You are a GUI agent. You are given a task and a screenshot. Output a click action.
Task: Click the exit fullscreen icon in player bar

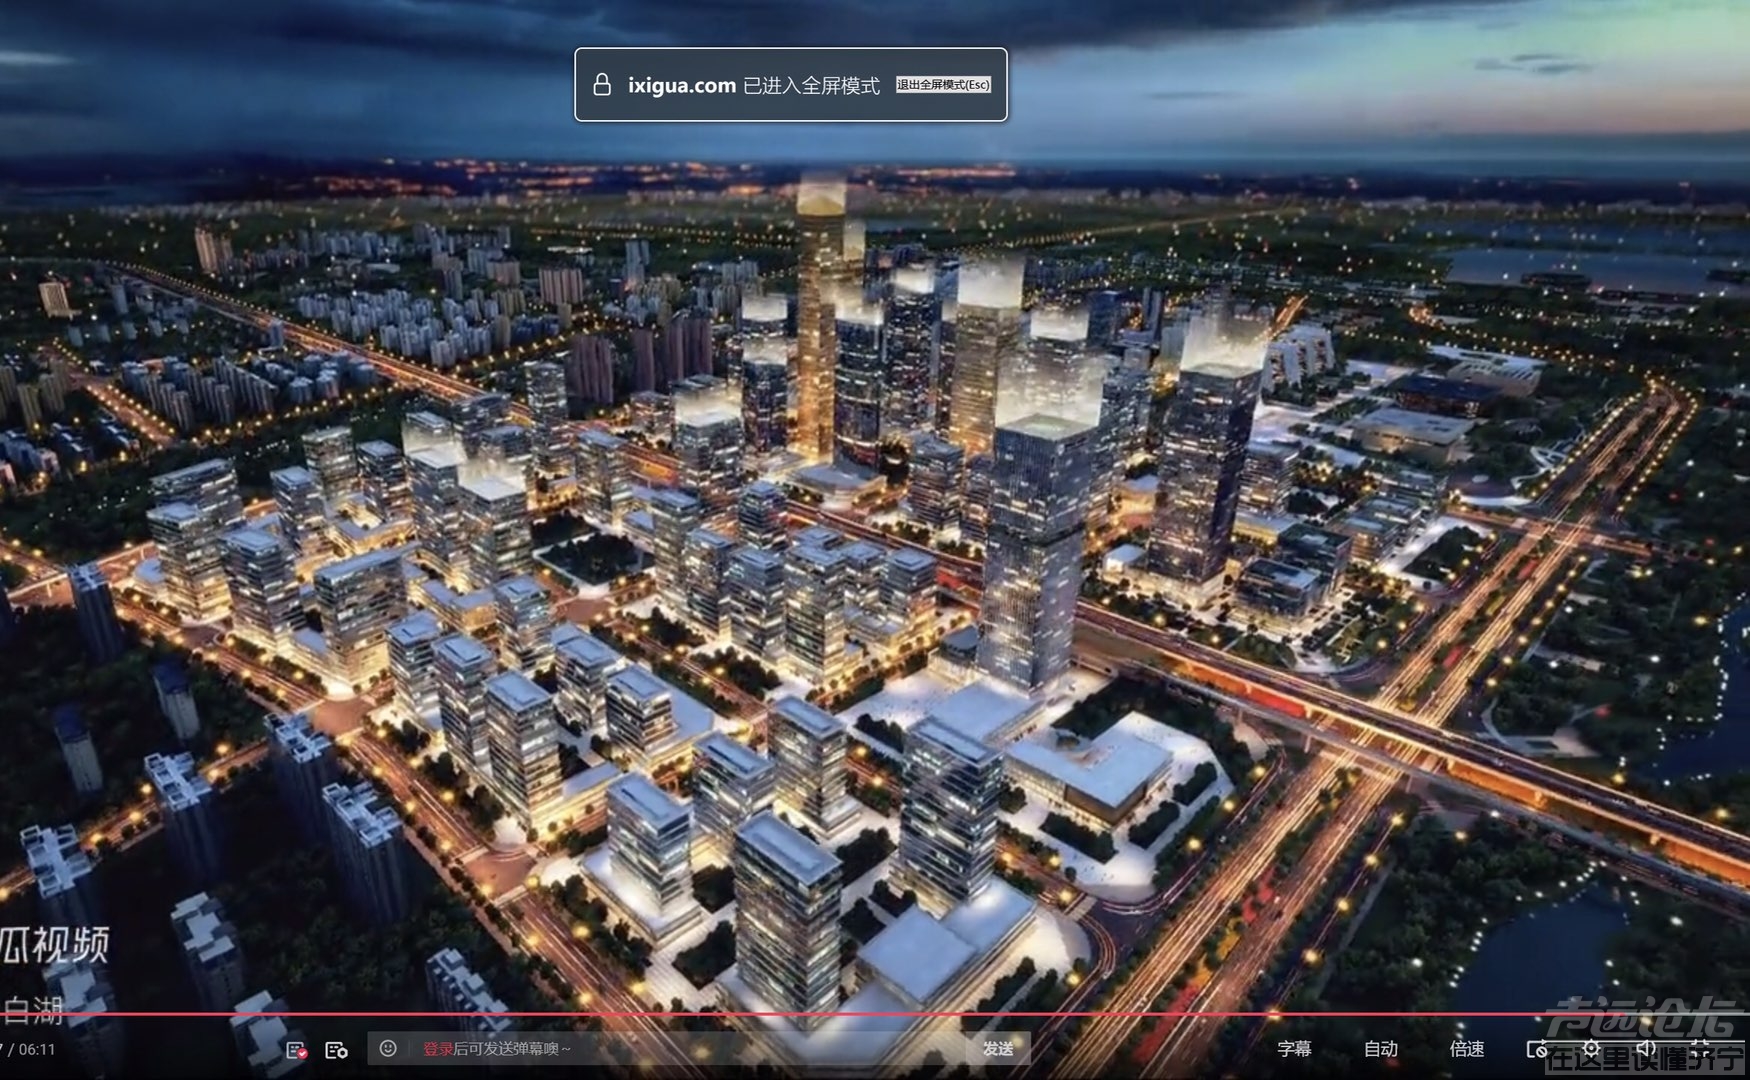(1700, 1049)
